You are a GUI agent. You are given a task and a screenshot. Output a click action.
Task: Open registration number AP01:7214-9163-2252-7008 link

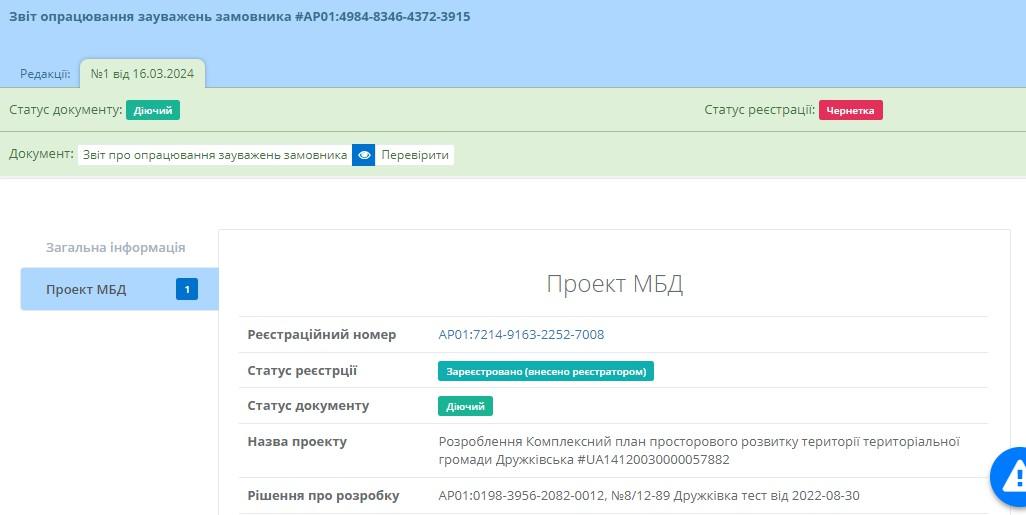click(521, 334)
